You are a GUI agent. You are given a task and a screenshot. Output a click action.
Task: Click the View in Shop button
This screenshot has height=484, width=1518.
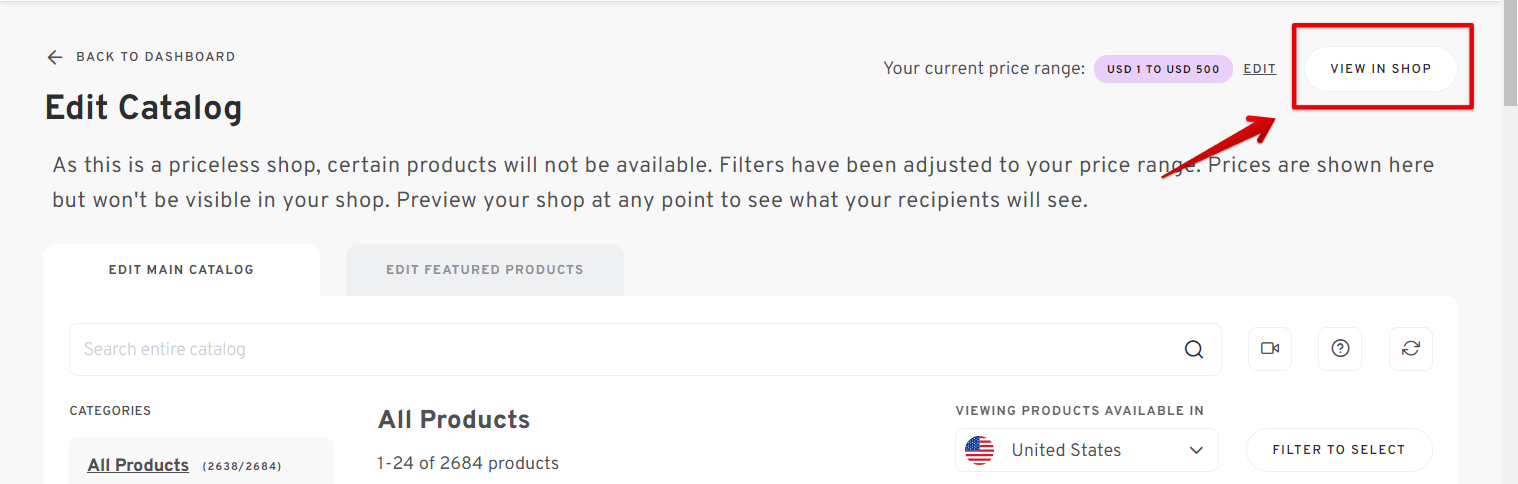coord(1381,69)
